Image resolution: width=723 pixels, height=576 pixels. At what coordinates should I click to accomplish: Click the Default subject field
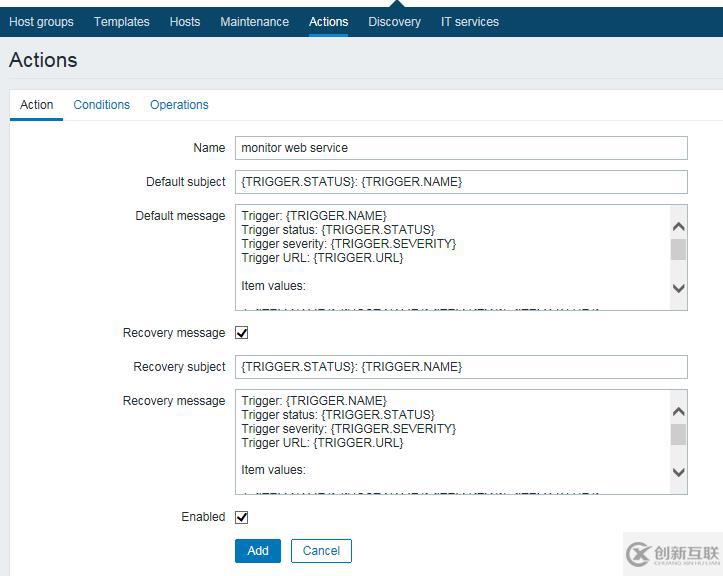coord(461,182)
